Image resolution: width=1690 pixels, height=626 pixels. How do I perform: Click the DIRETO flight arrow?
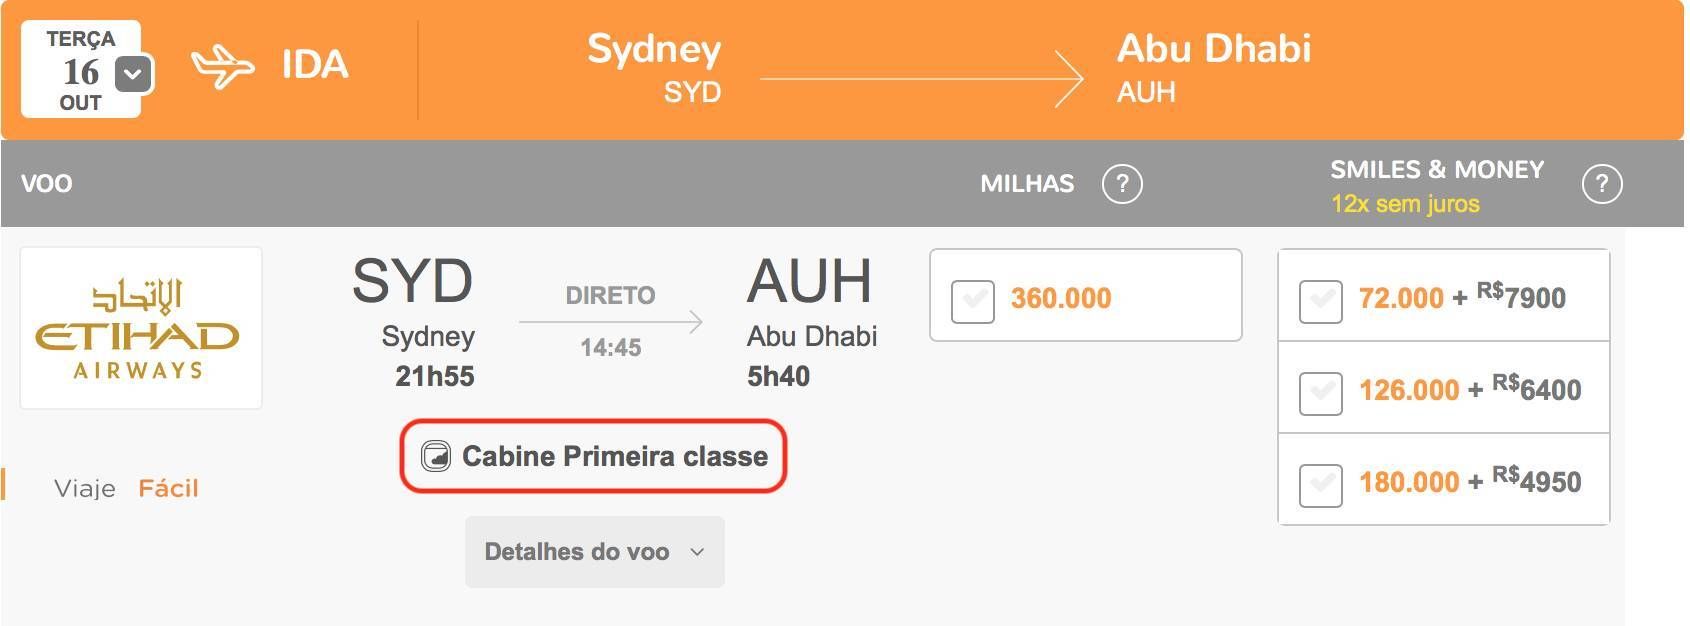click(610, 322)
